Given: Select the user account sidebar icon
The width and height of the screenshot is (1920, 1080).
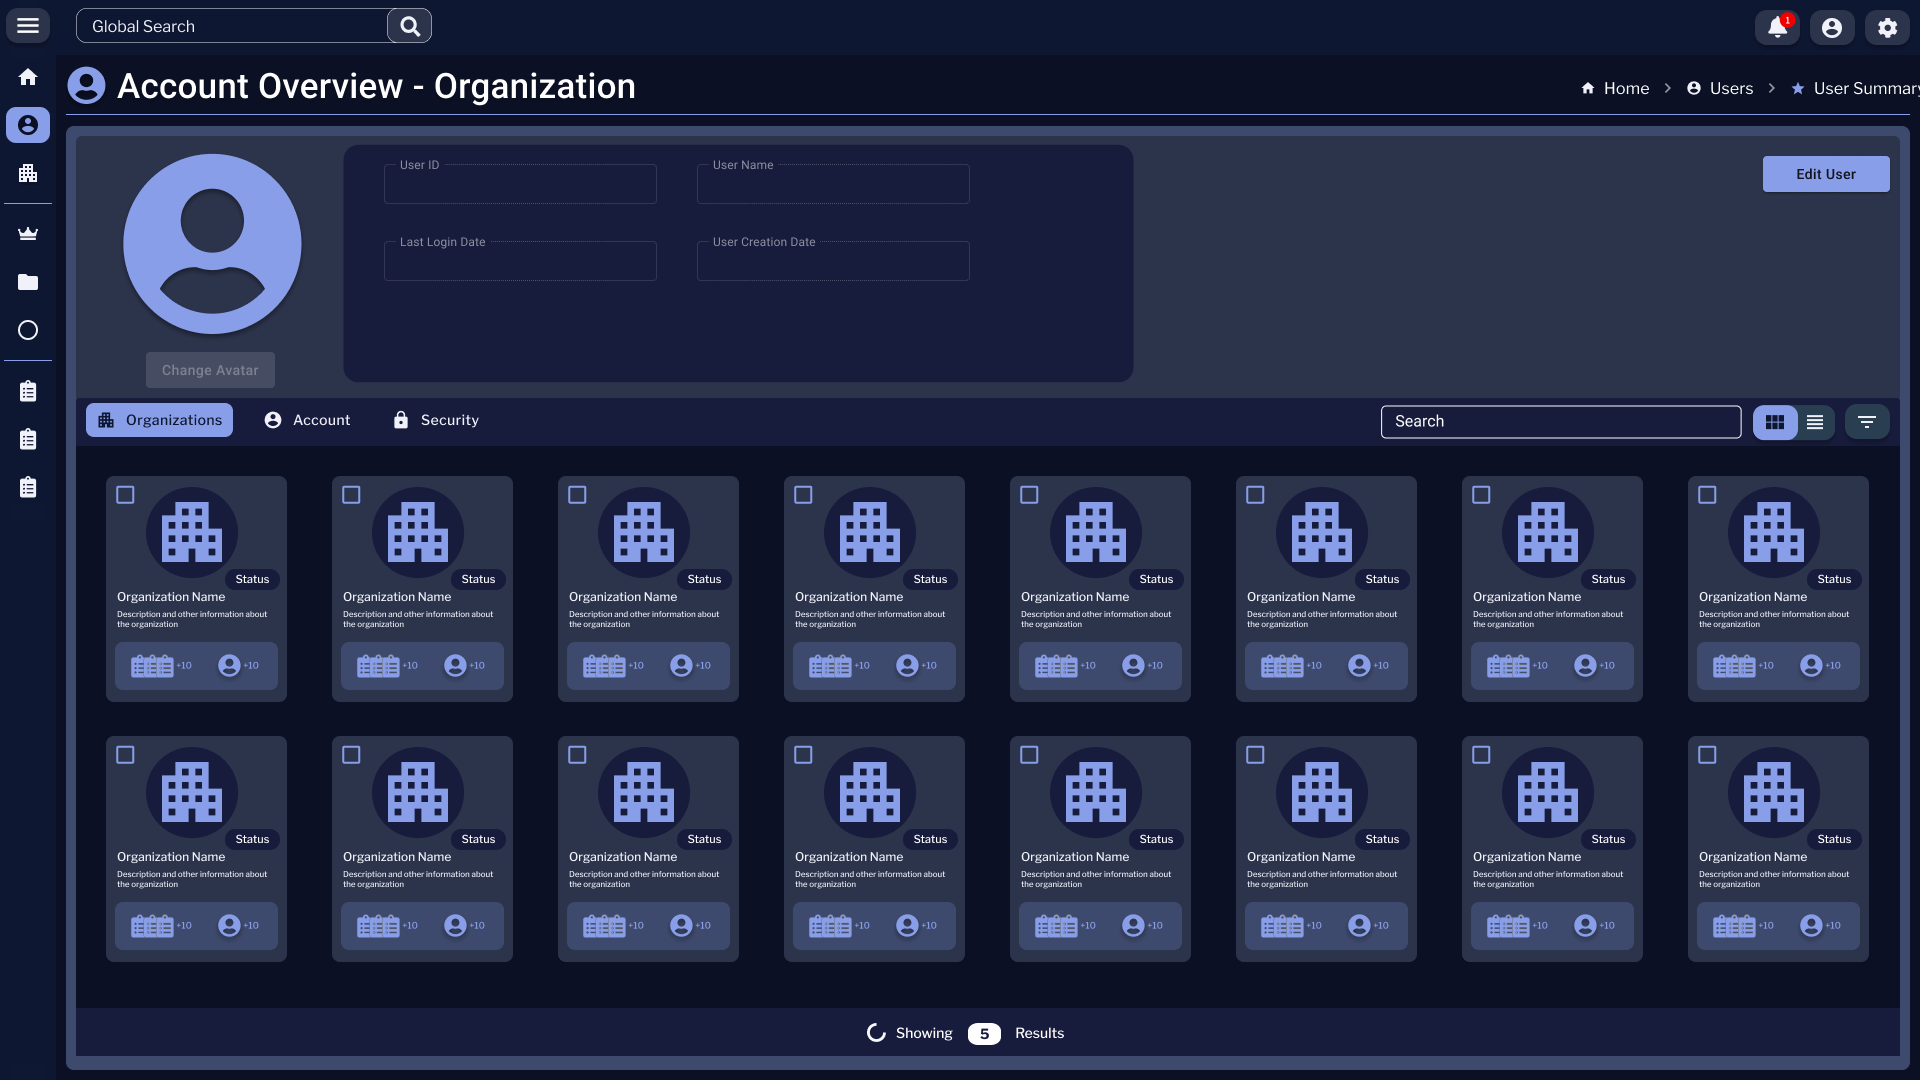Looking at the screenshot, I should (28, 125).
